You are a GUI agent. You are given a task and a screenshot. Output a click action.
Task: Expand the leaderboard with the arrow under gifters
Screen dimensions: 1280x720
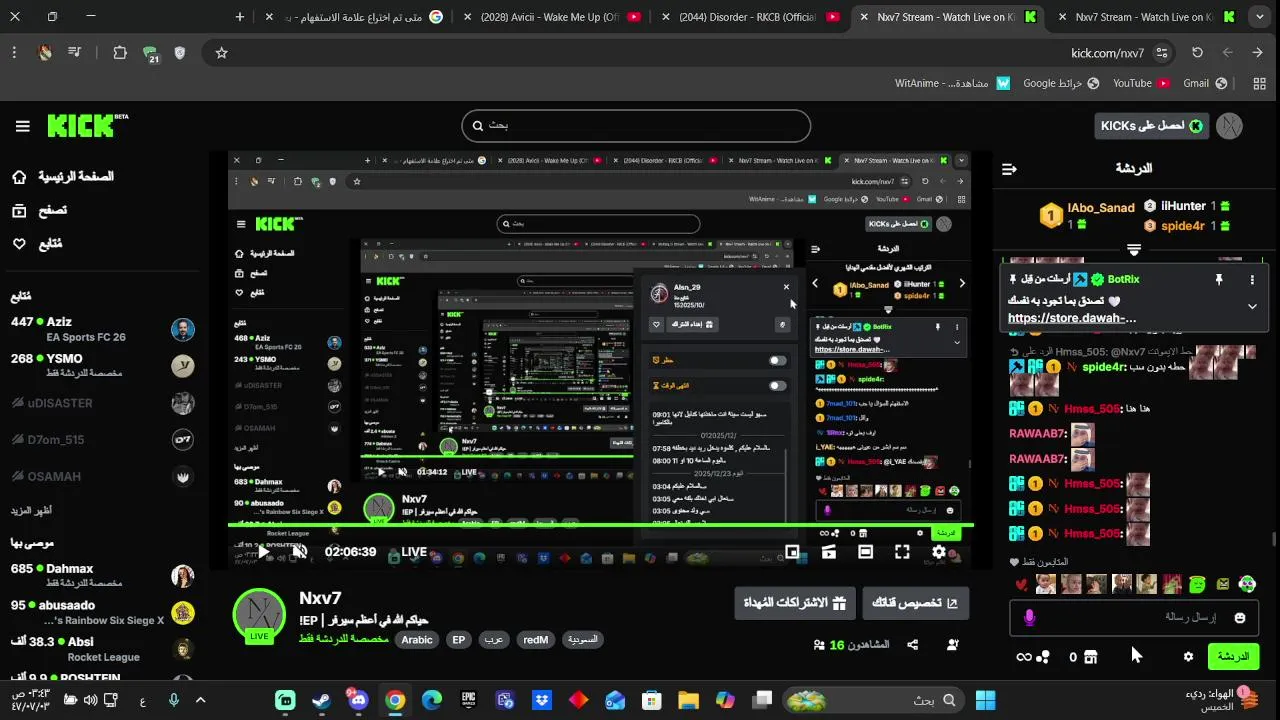pyautogui.click(x=1134, y=248)
